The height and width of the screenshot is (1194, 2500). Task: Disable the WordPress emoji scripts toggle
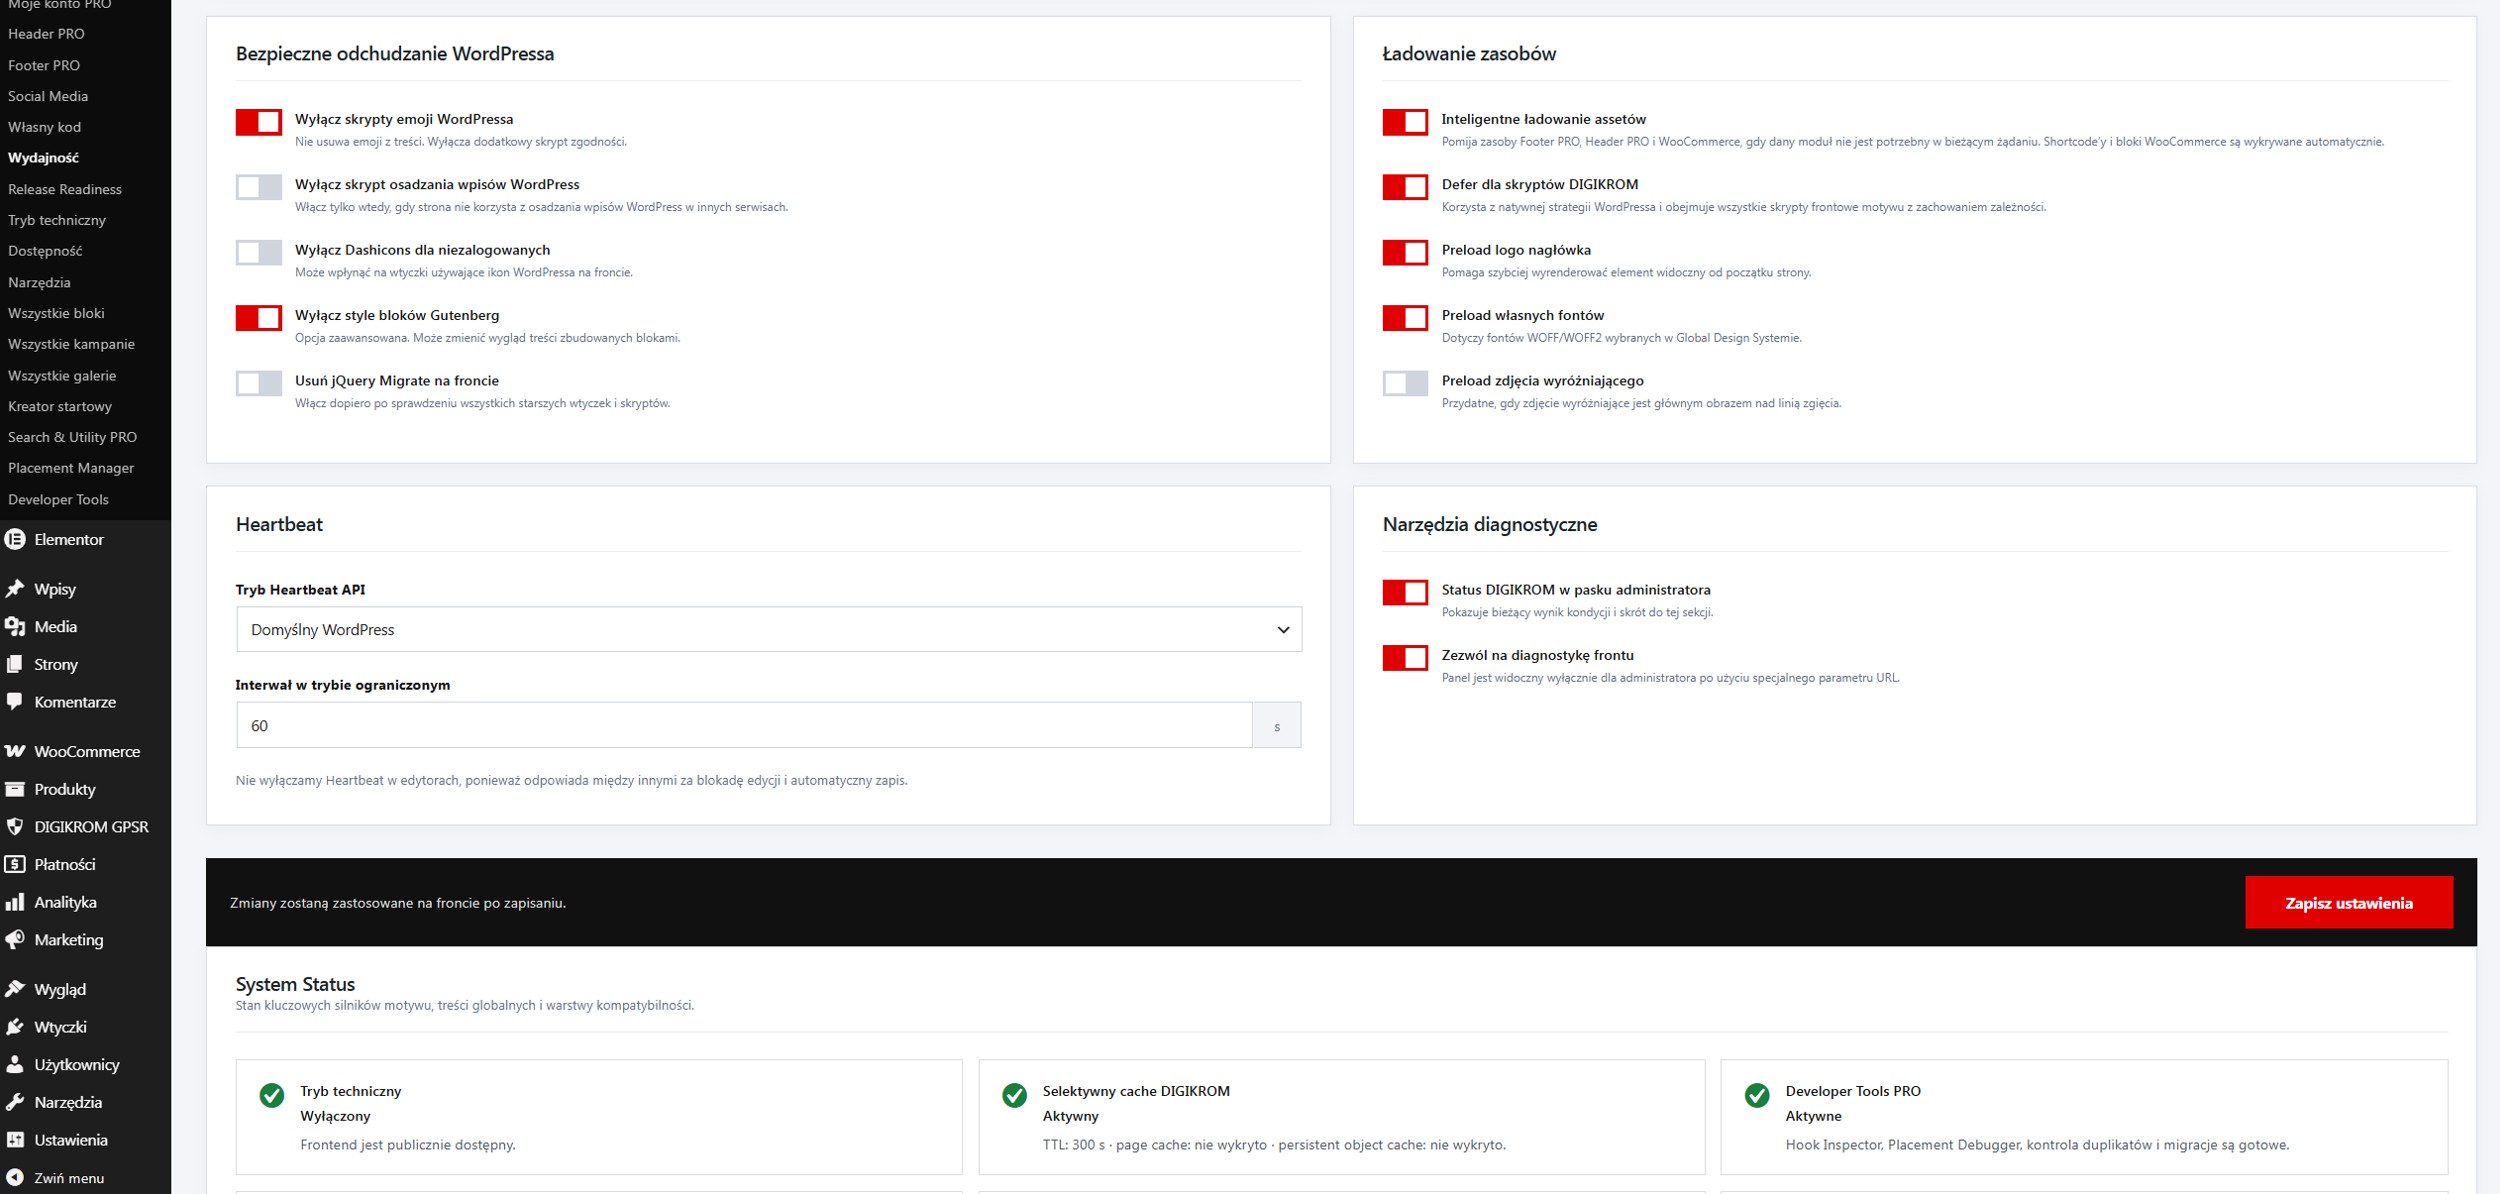tap(259, 122)
